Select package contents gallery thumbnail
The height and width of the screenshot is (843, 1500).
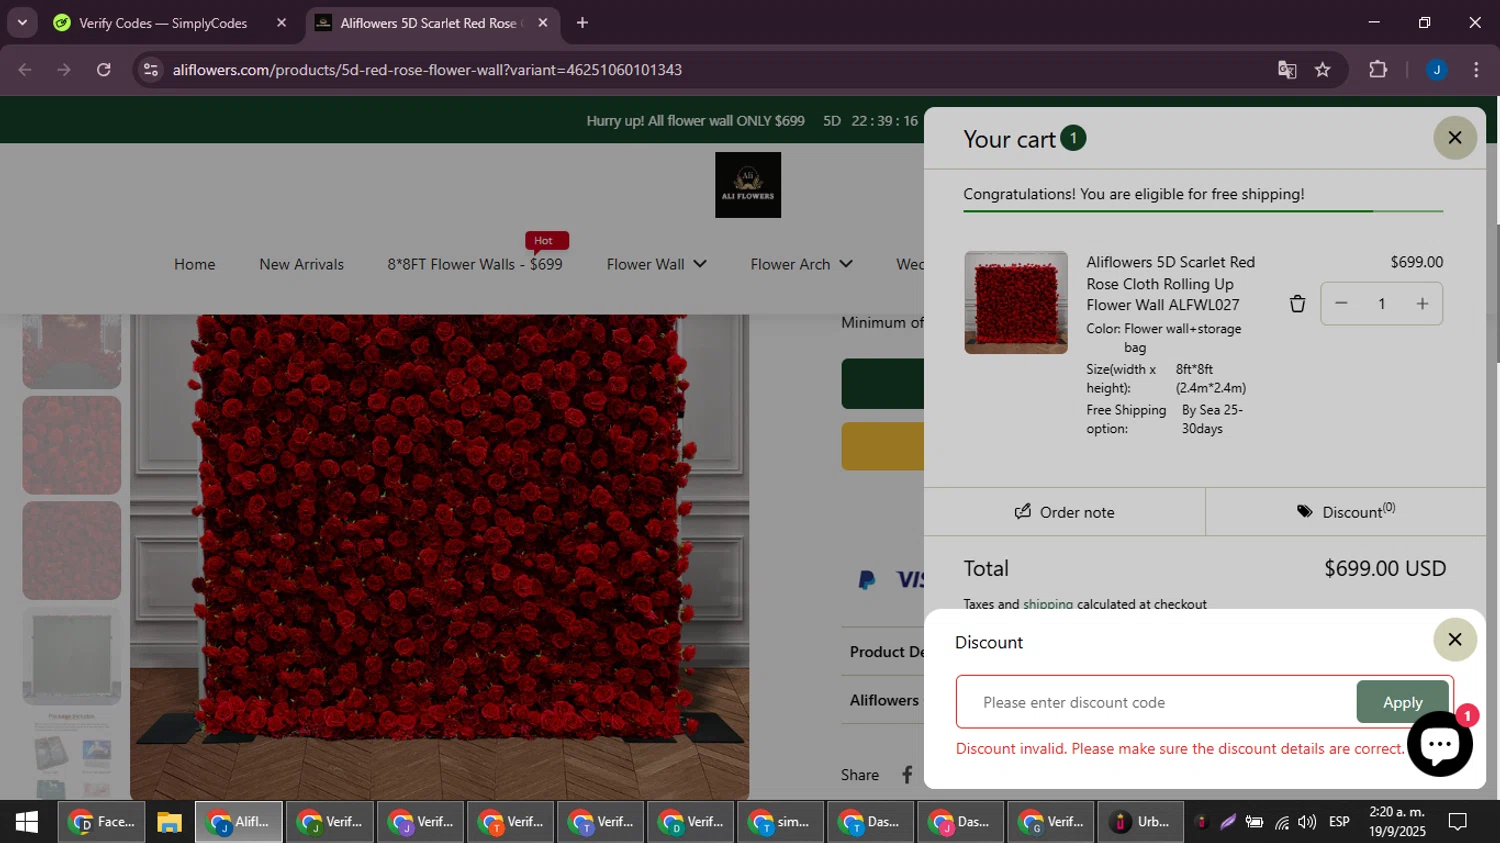coord(72,755)
